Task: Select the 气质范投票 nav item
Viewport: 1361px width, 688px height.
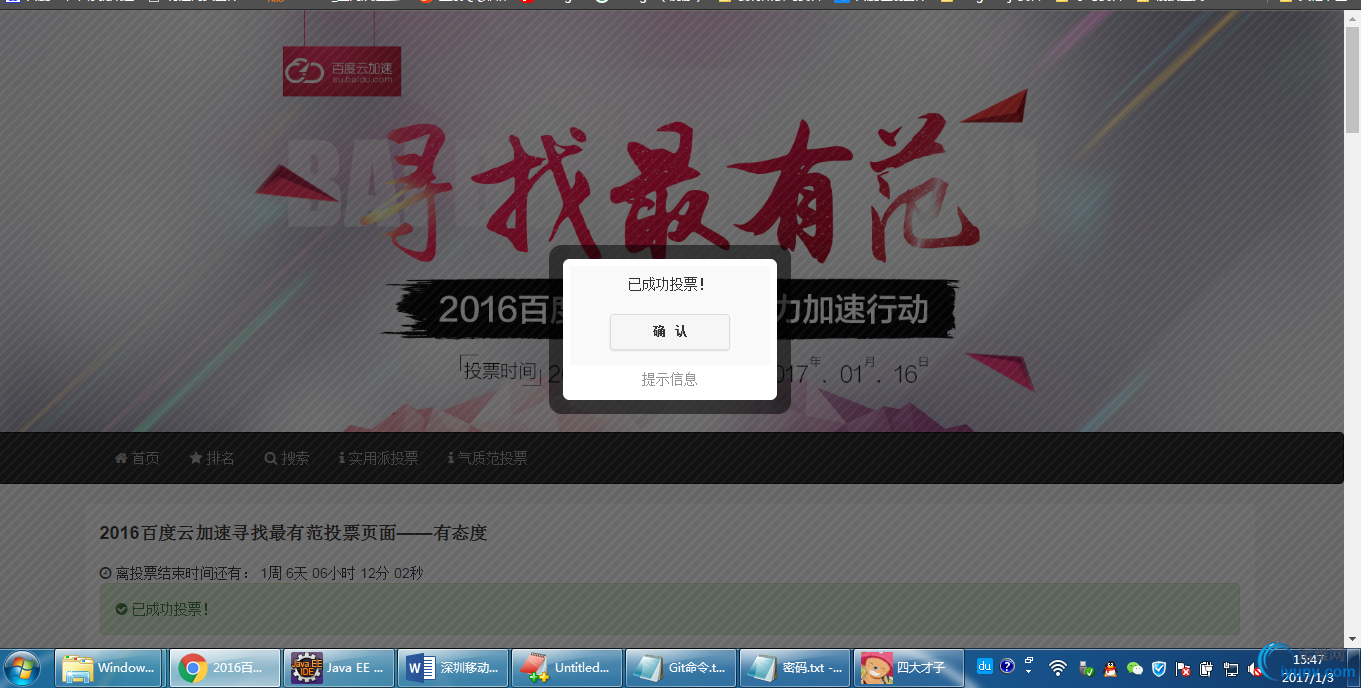Action: coord(488,458)
